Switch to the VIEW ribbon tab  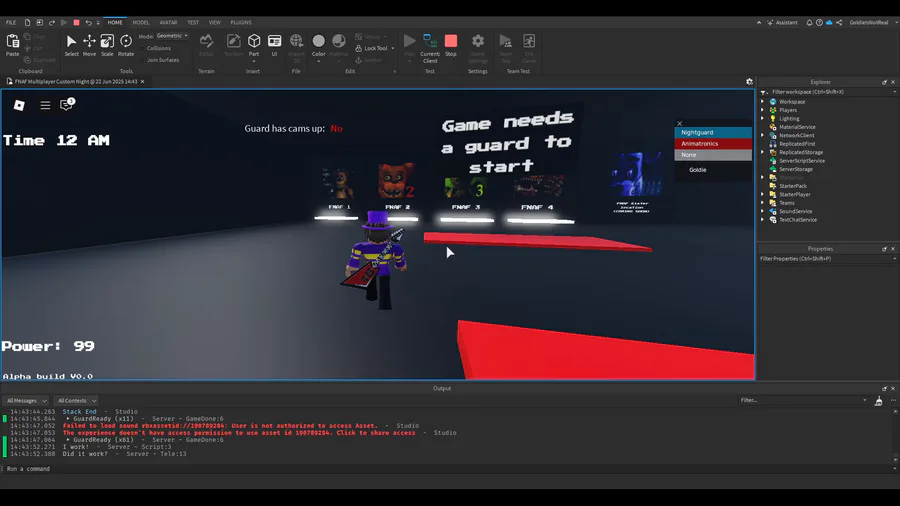[214, 22]
